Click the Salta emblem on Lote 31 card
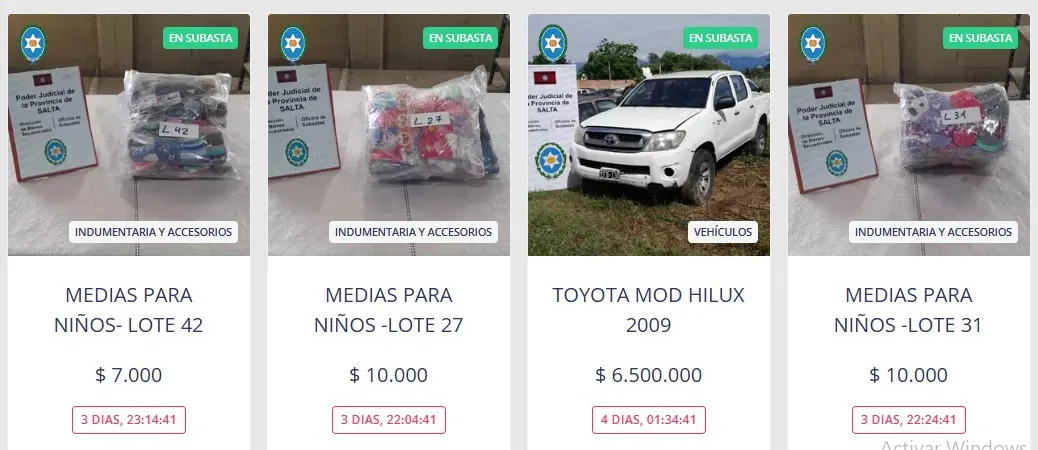1038x450 pixels. tap(813, 44)
